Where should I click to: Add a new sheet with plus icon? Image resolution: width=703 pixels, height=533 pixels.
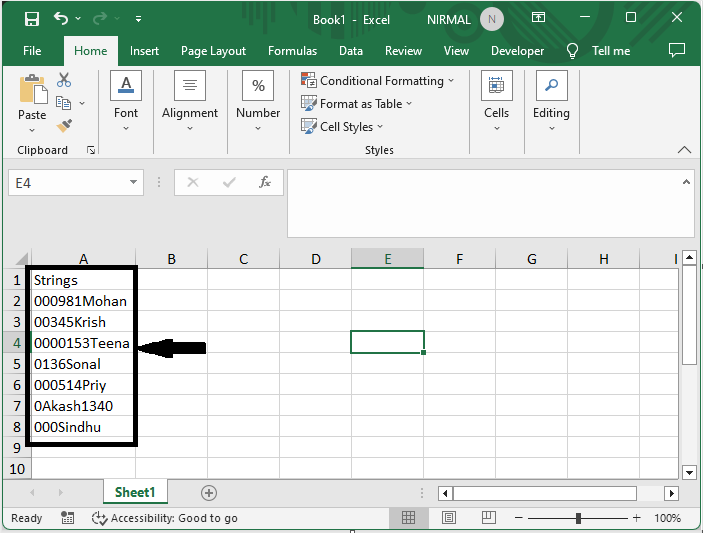coord(208,493)
